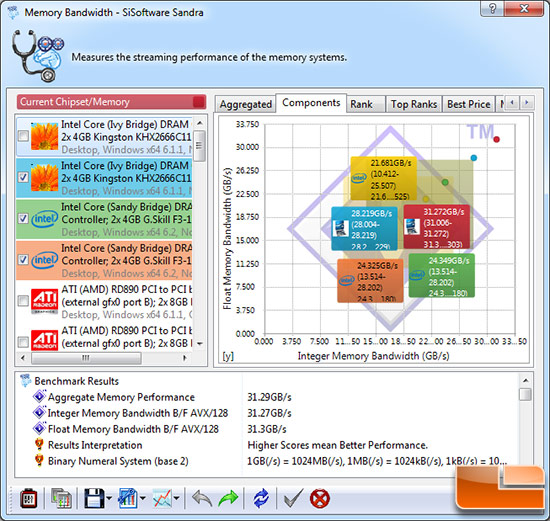Click the tab strip right scroll arrow
550x521 pixels.
tap(526, 102)
